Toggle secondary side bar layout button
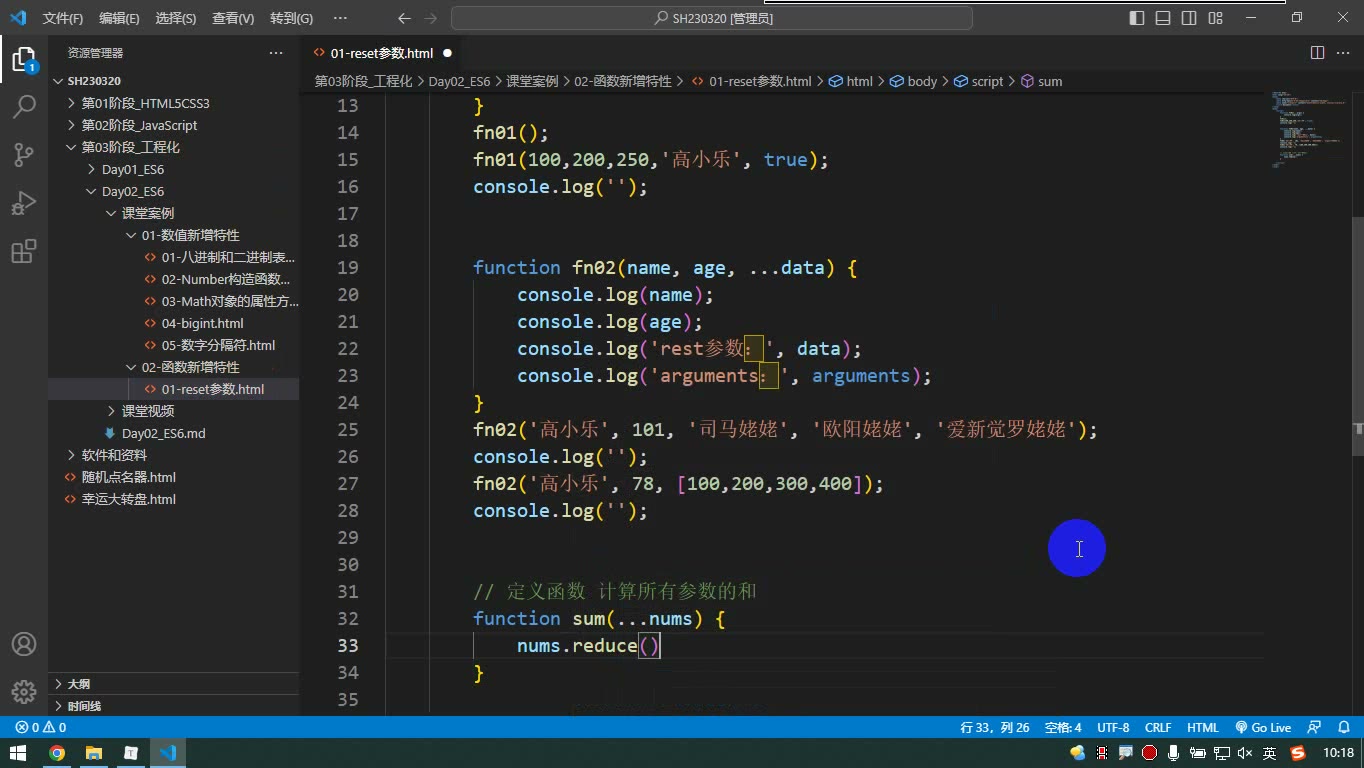1364x768 pixels. point(1189,18)
